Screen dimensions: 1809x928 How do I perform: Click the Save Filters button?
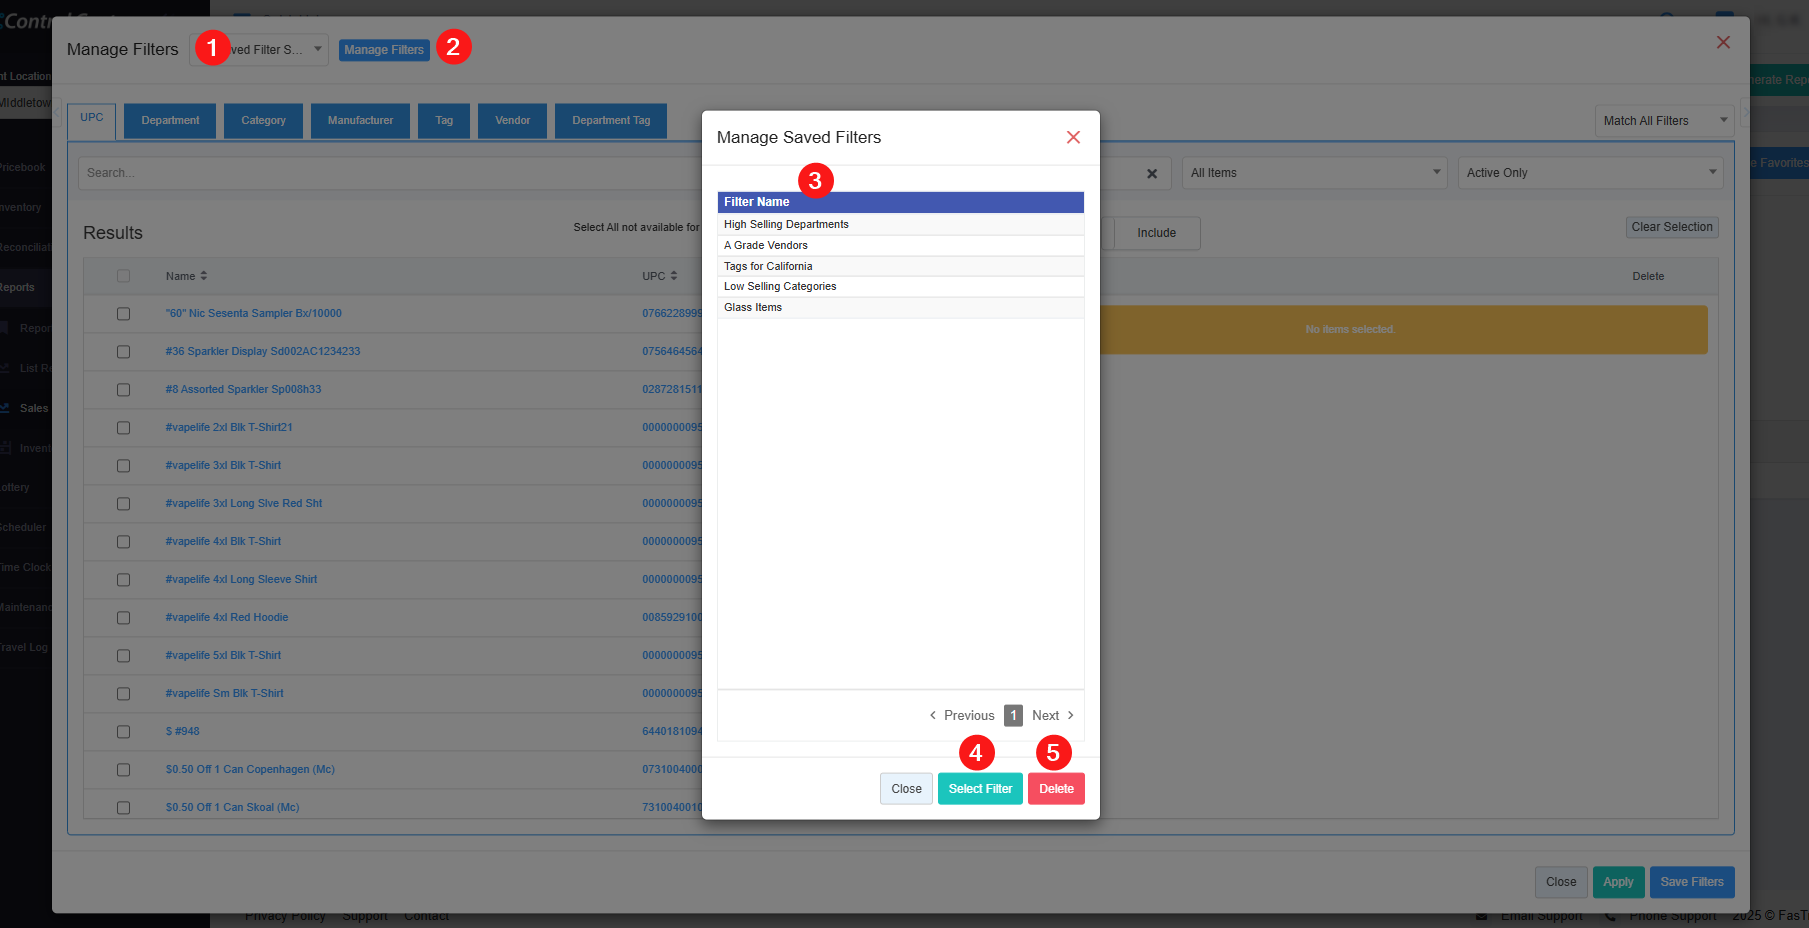coord(1691,882)
